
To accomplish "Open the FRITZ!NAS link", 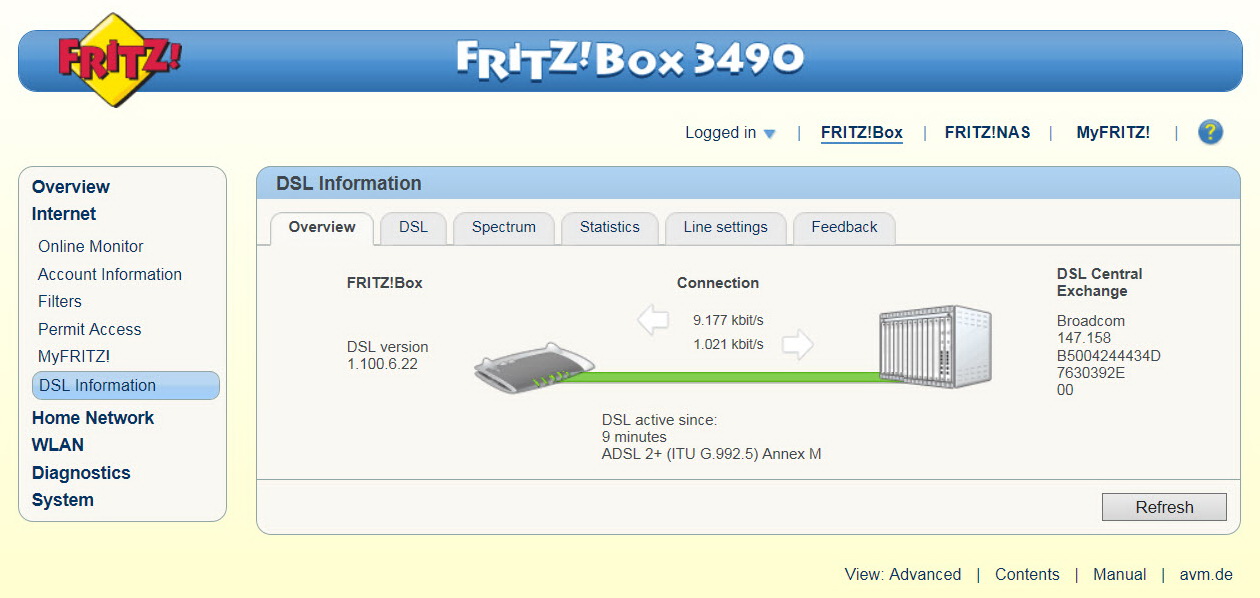I will pos(988,133).
